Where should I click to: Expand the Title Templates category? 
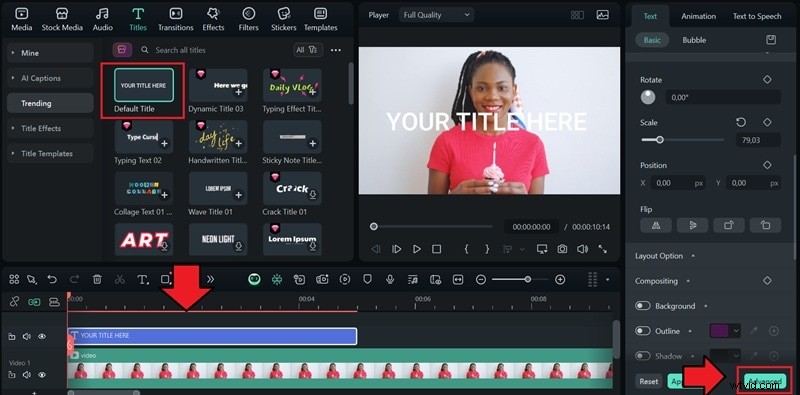click(50, 153)
